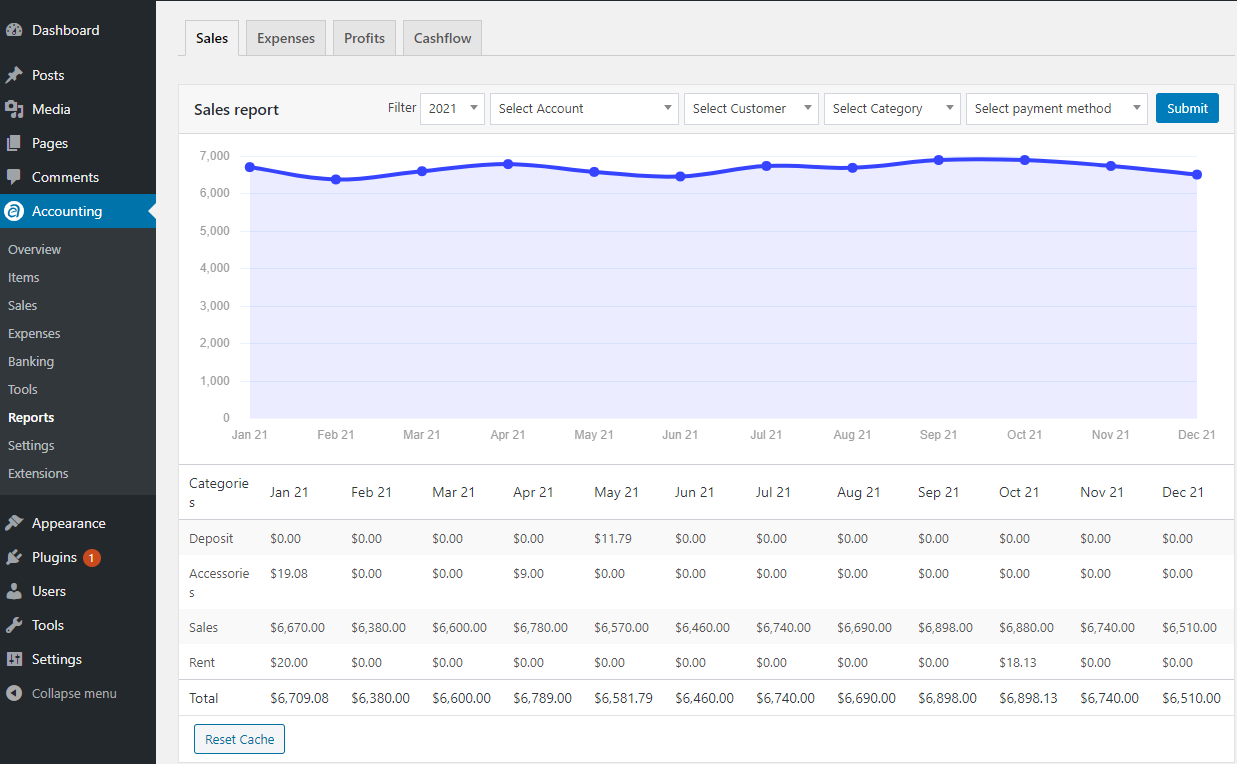Click the Settings sliders icon
The width and height of the screenshot is (1237, 764).
coord(14,659)
